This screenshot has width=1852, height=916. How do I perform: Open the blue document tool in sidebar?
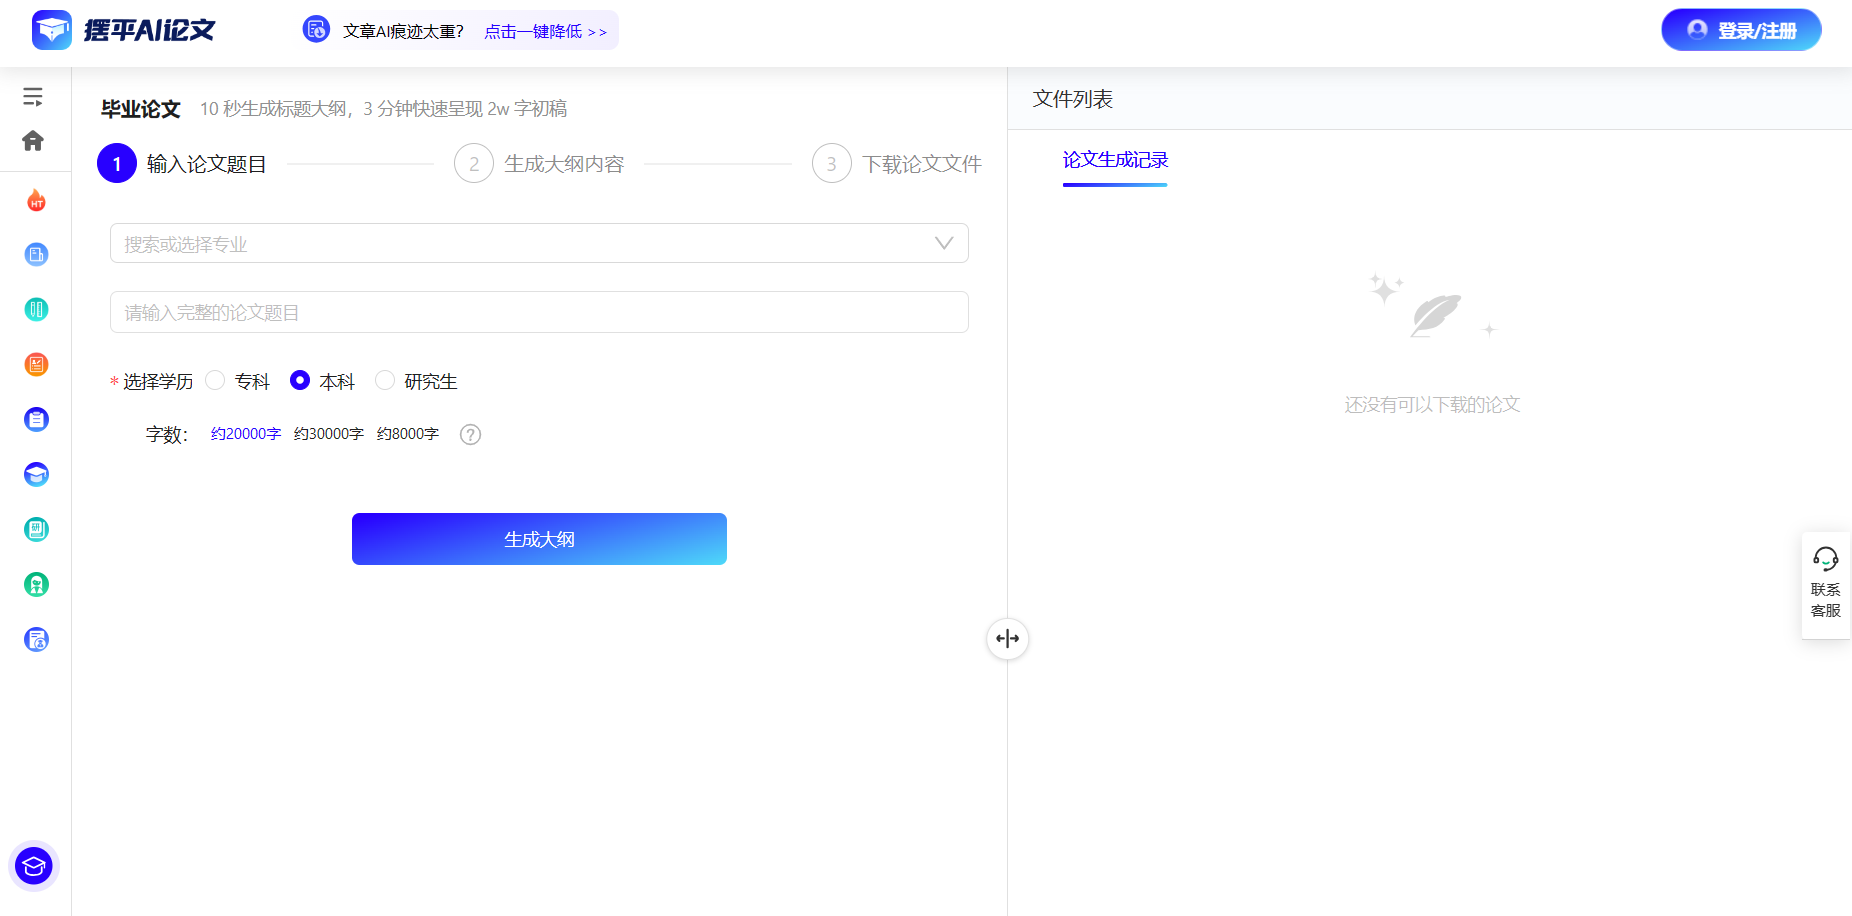tap(36, 255)
